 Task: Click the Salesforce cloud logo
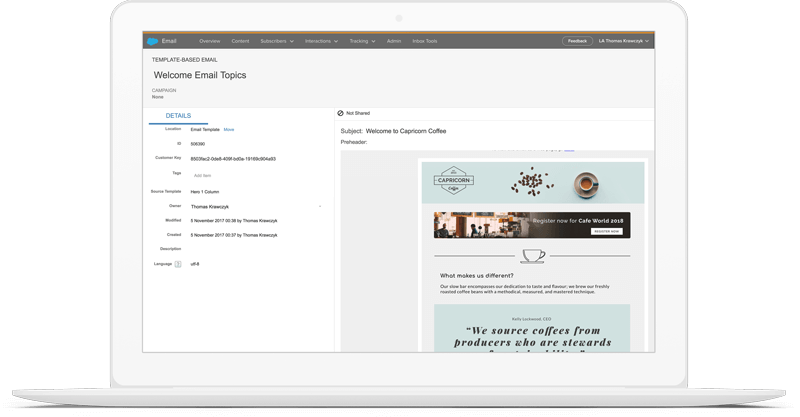tap(153, 41)
